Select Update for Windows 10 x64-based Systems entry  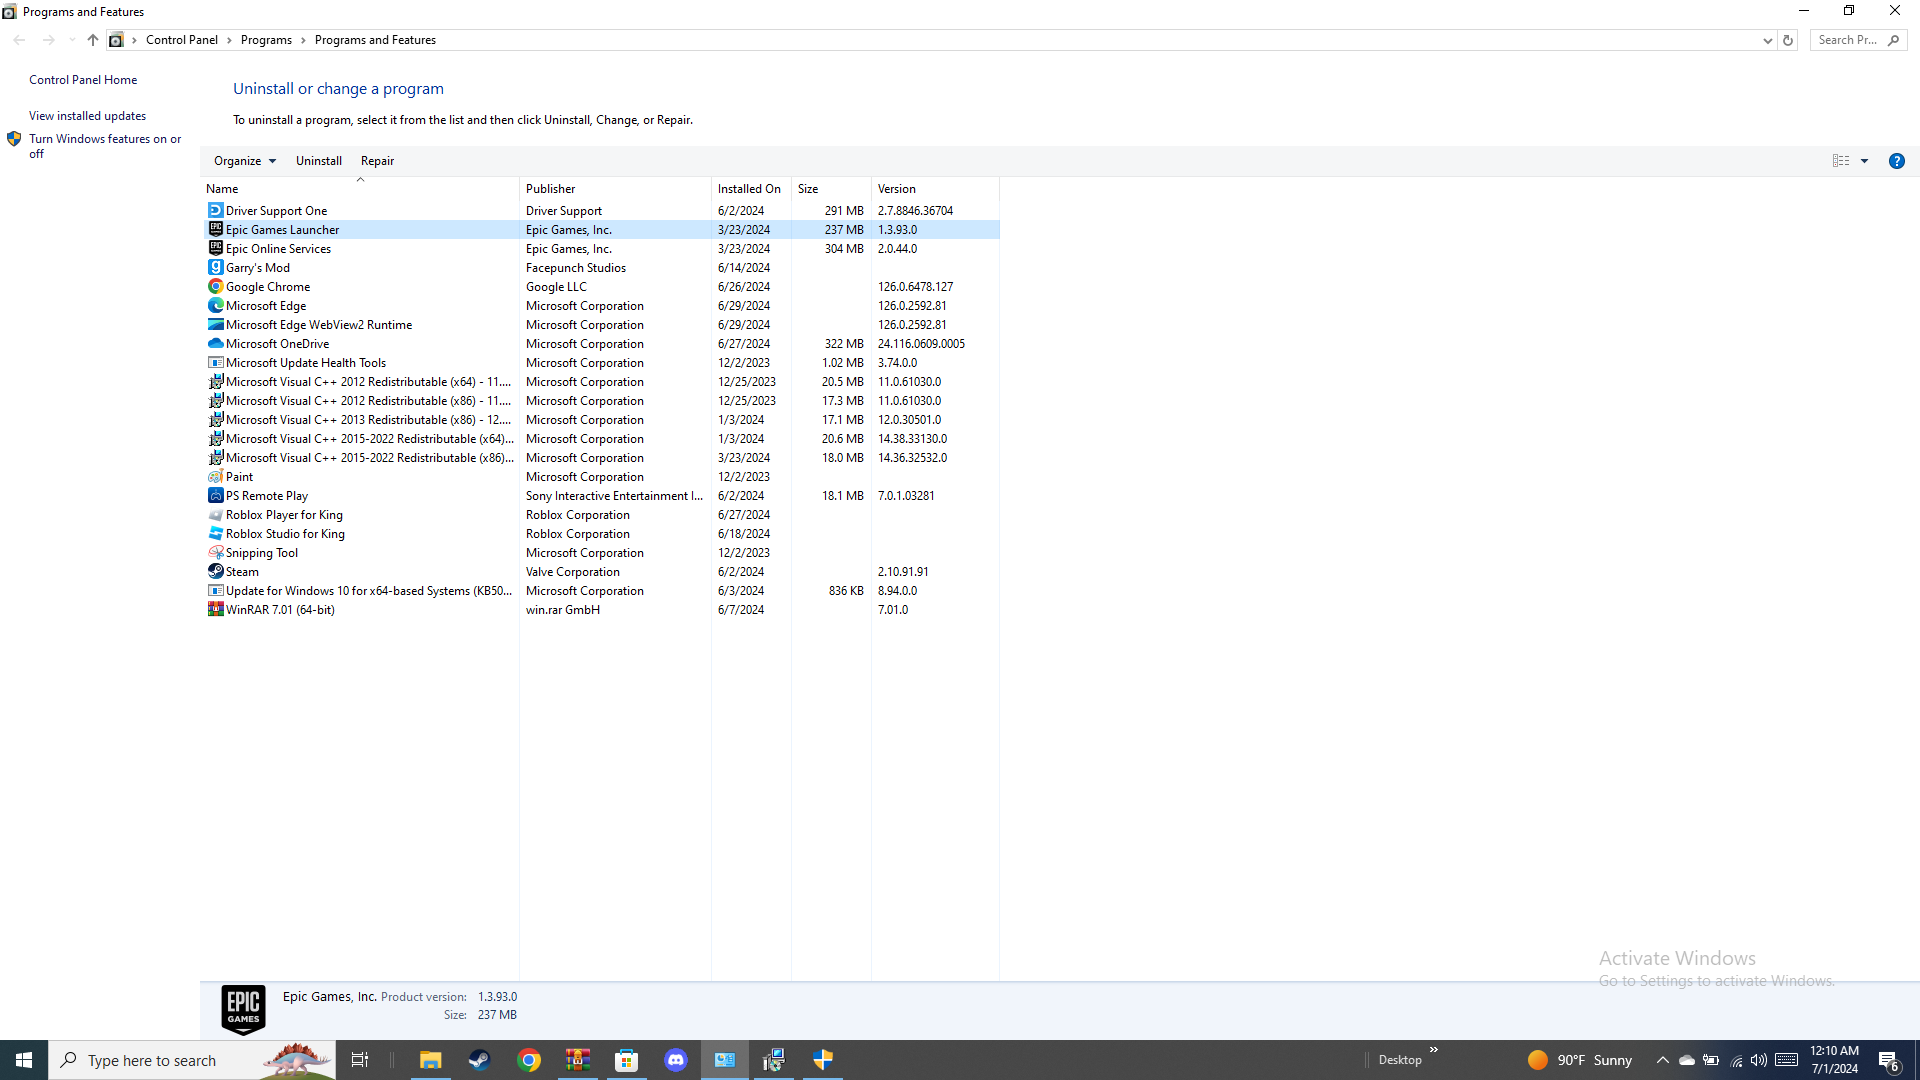pos(368,591)
